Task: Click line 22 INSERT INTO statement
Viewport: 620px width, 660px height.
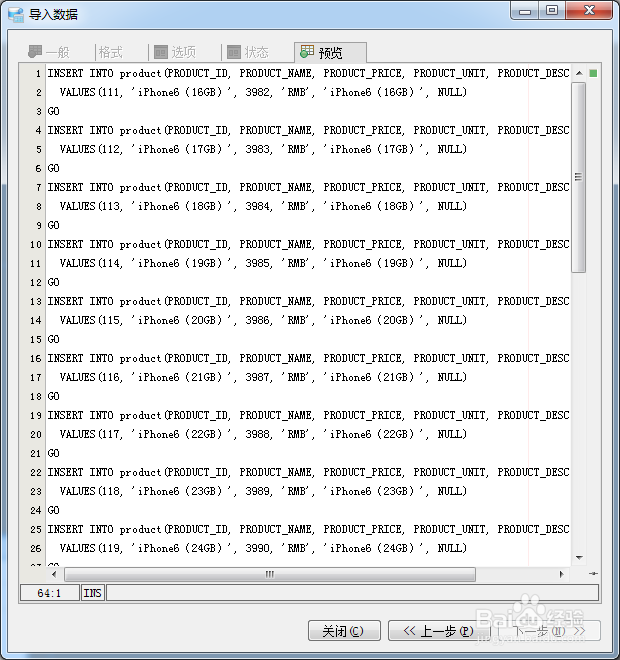Action: point(308,472)
